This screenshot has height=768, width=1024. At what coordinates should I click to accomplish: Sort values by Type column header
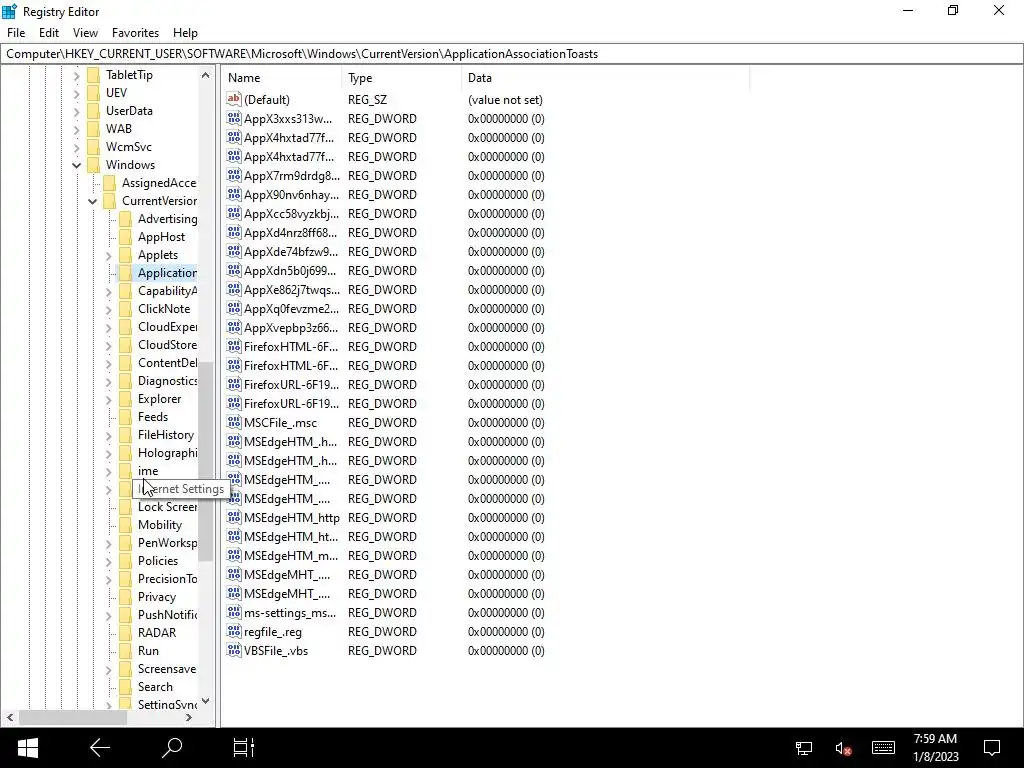tap(401, 78)
